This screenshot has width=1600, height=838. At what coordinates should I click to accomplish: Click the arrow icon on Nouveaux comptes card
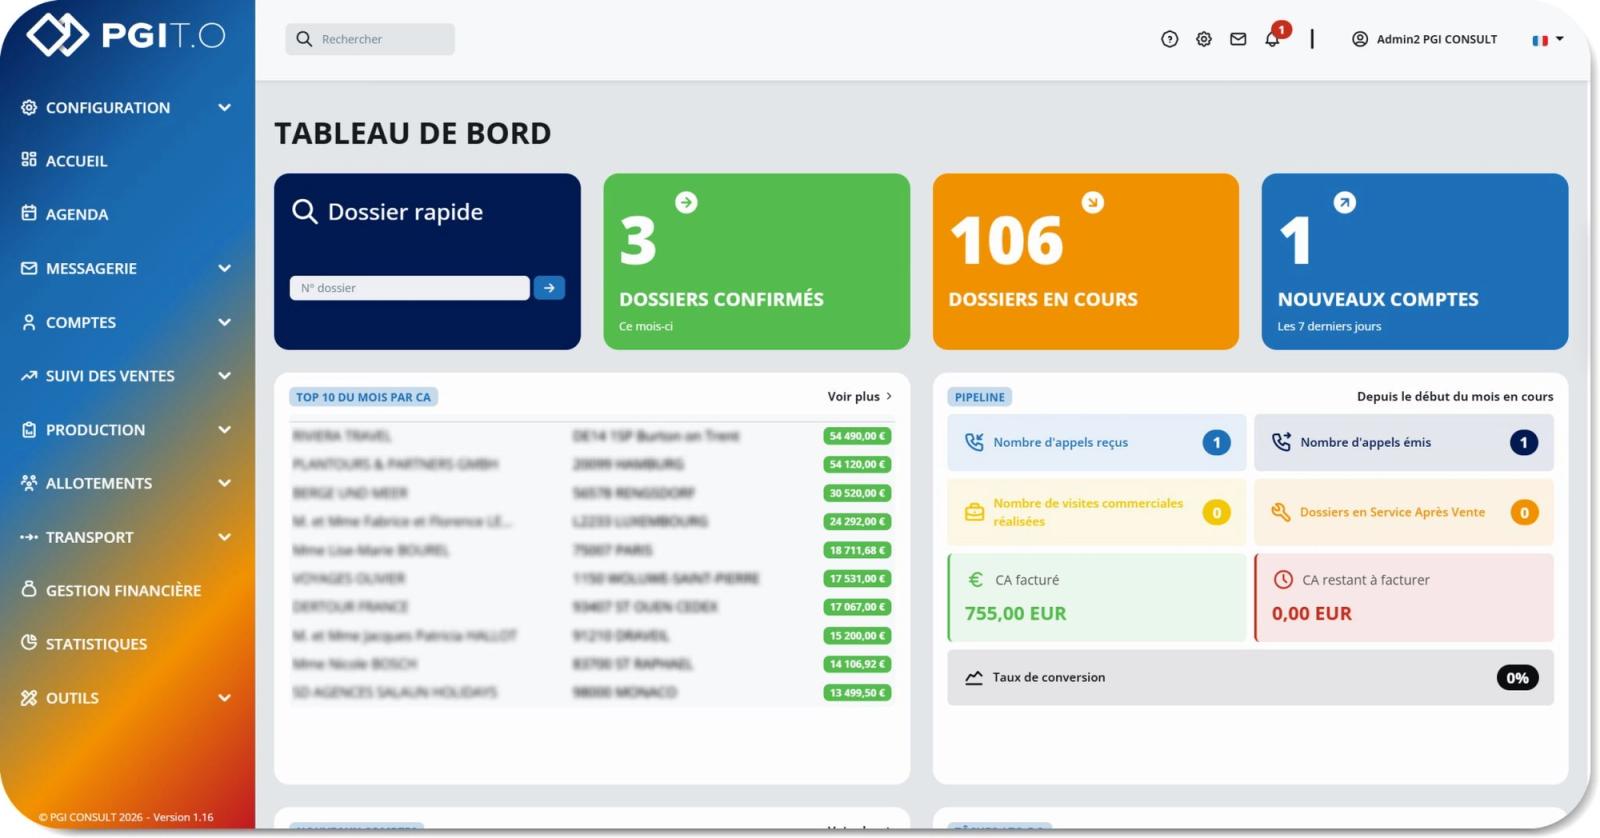pyautogui.click(x=1345, y=202)
